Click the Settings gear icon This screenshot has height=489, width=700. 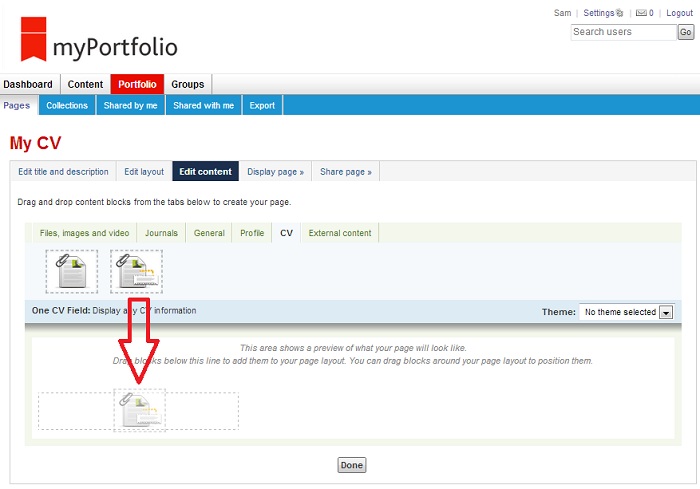tap(620, 13)
